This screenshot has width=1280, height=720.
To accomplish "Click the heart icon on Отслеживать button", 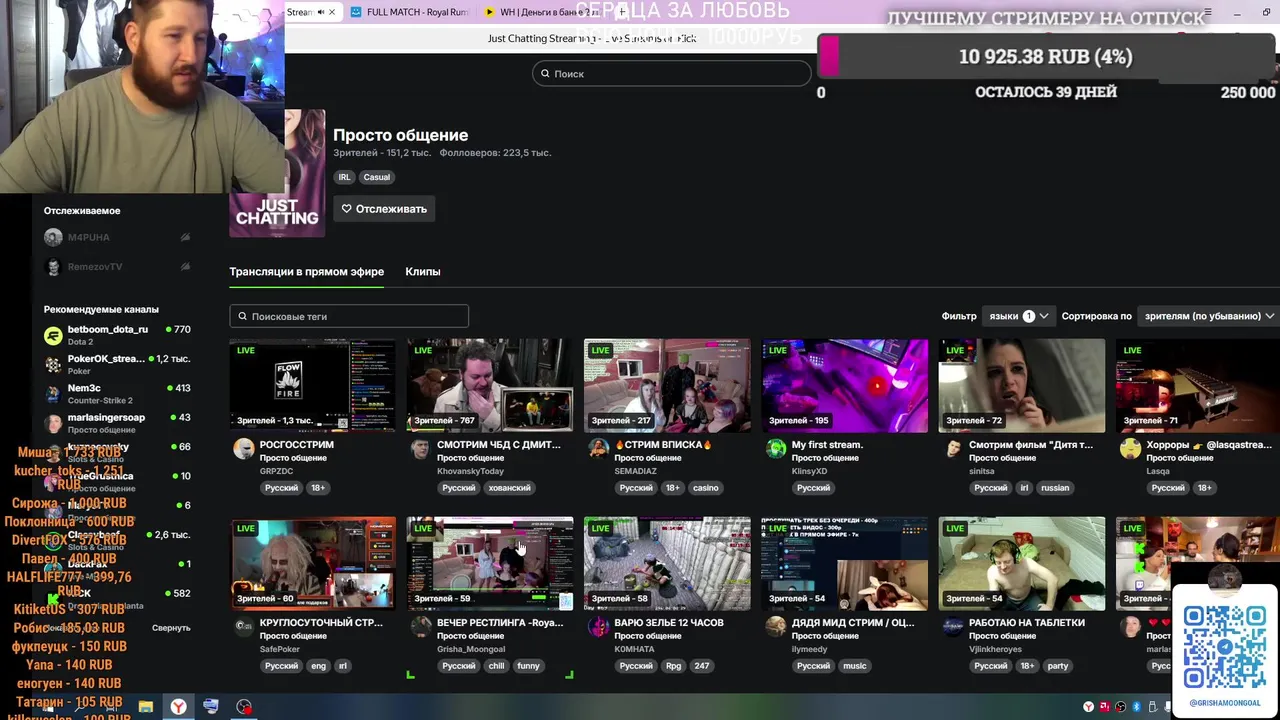I will point(347,209).
